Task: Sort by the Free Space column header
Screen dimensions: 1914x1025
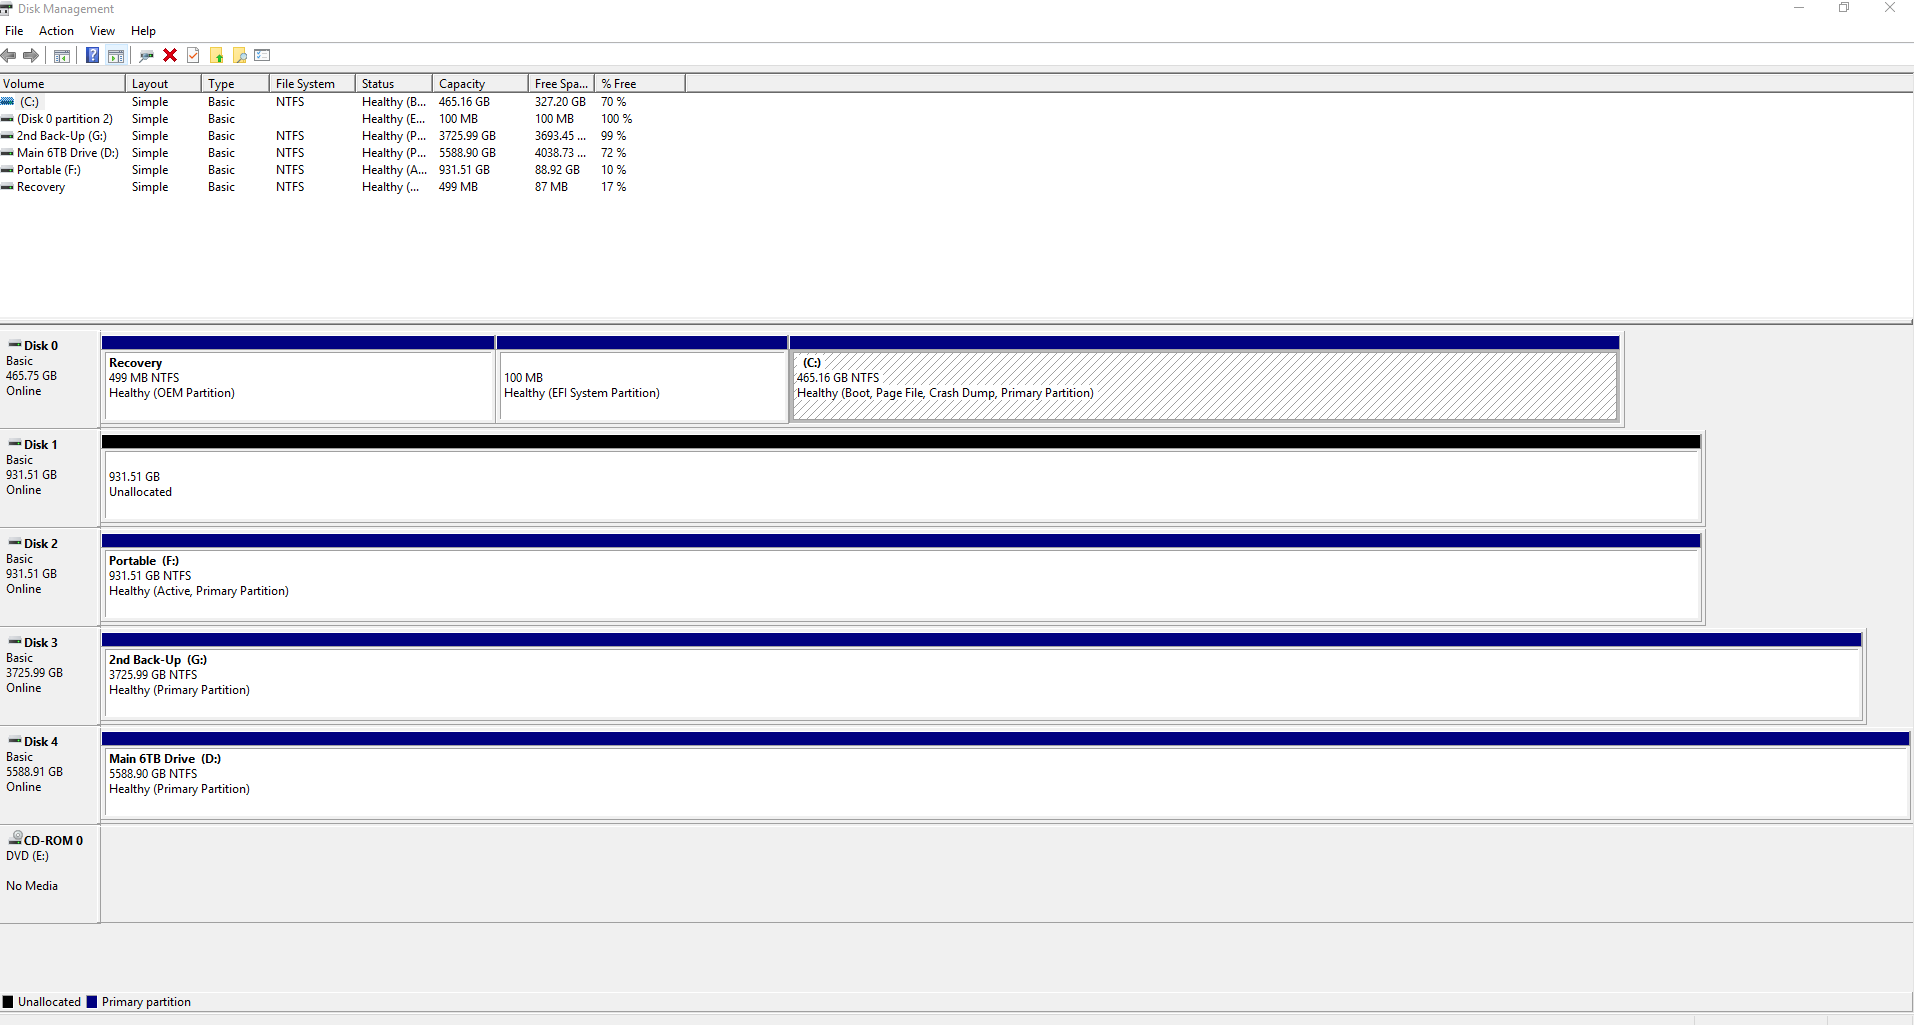Action: [x=561, y=84]
